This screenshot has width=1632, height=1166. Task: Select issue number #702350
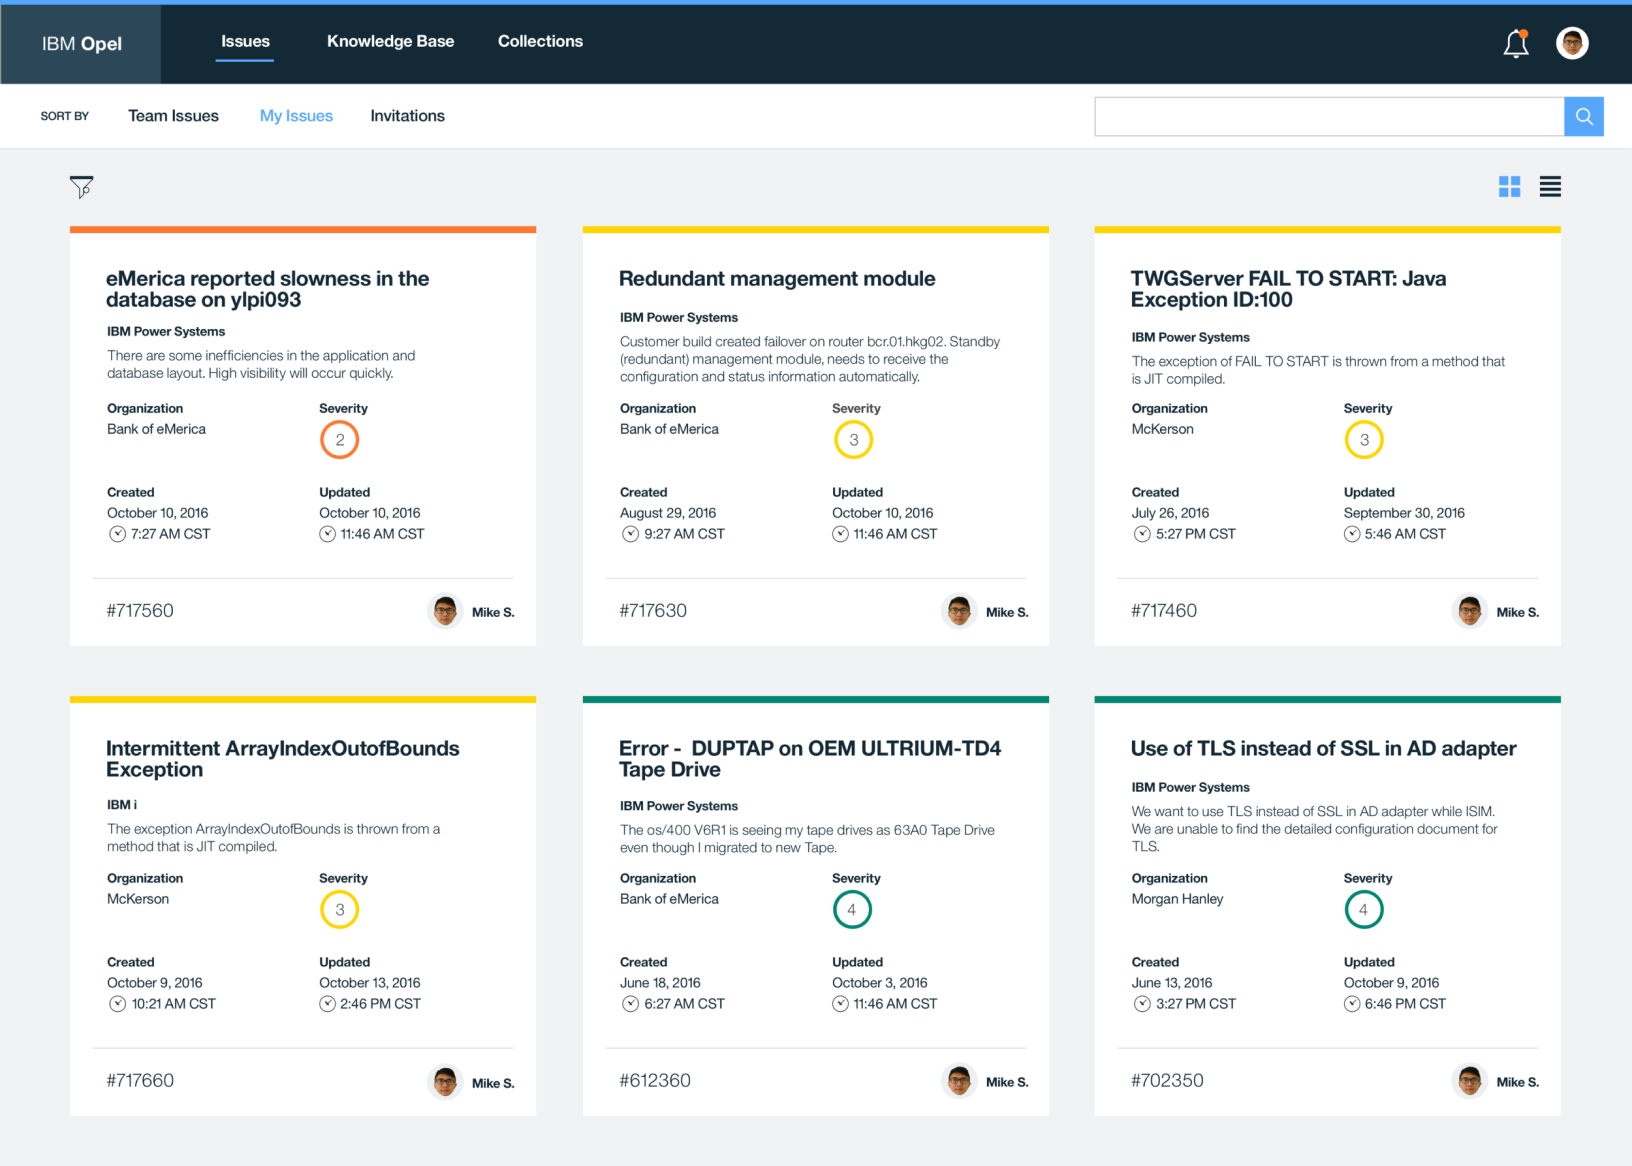pos(1167,1081)
